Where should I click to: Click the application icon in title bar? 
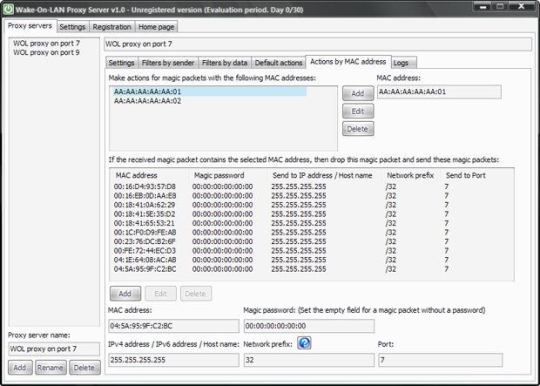tap(8, 9)
